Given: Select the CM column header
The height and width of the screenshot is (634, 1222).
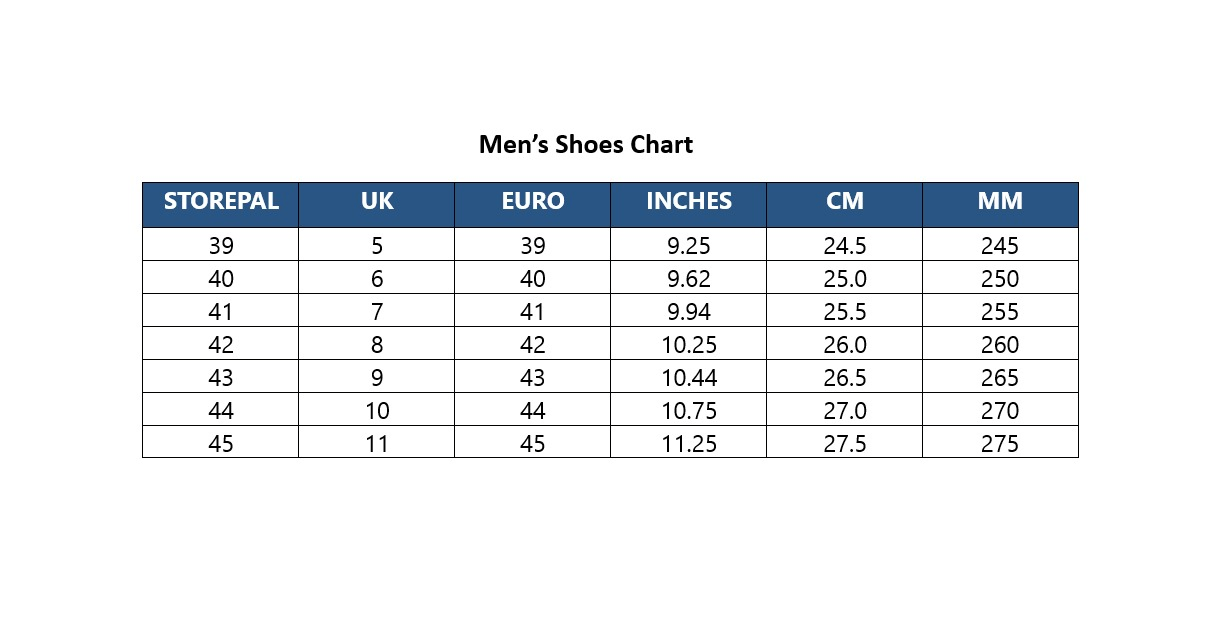Looking at the screenshot, I should (x=845, y=204).
